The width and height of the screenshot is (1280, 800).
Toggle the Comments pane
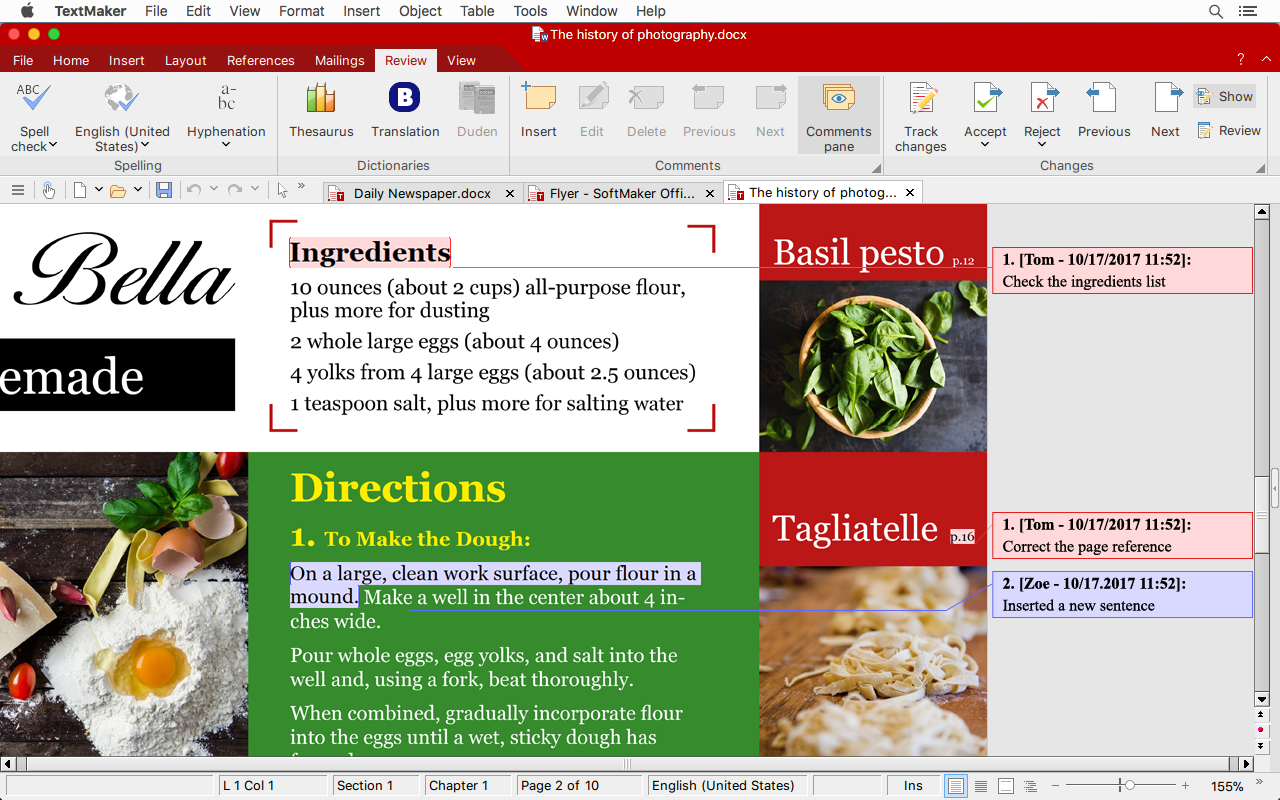point(839,116)
